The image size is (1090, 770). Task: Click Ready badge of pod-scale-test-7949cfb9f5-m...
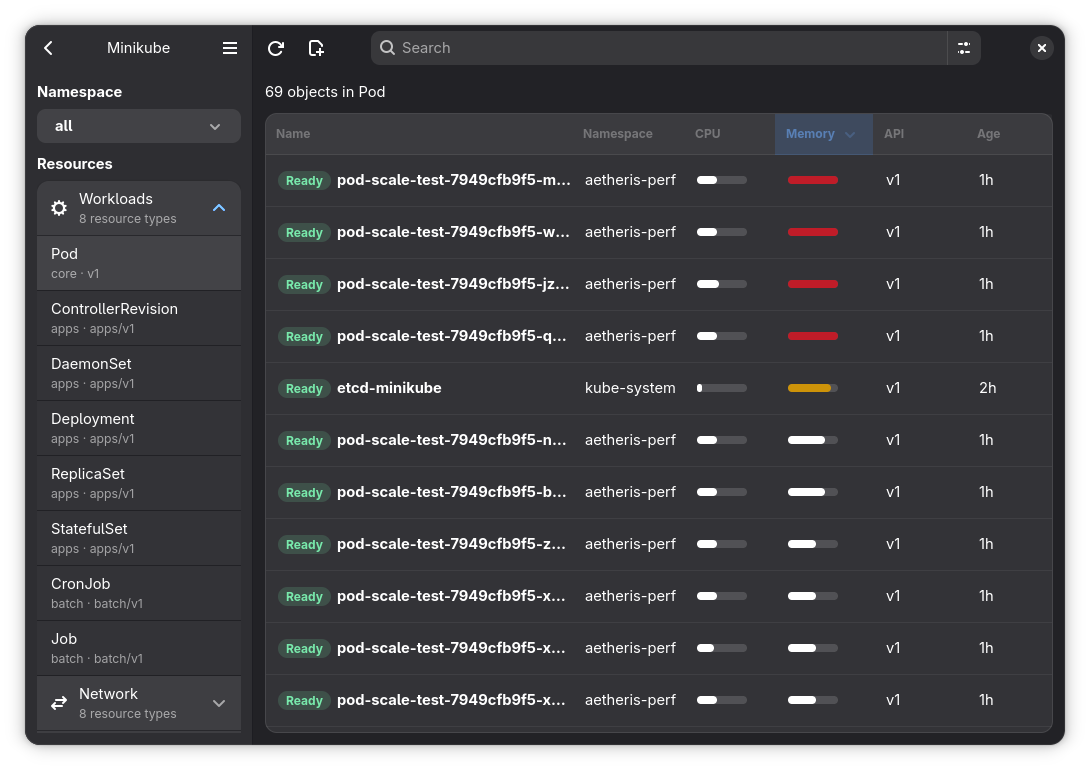pyautogui.click(x=304, y=181)
